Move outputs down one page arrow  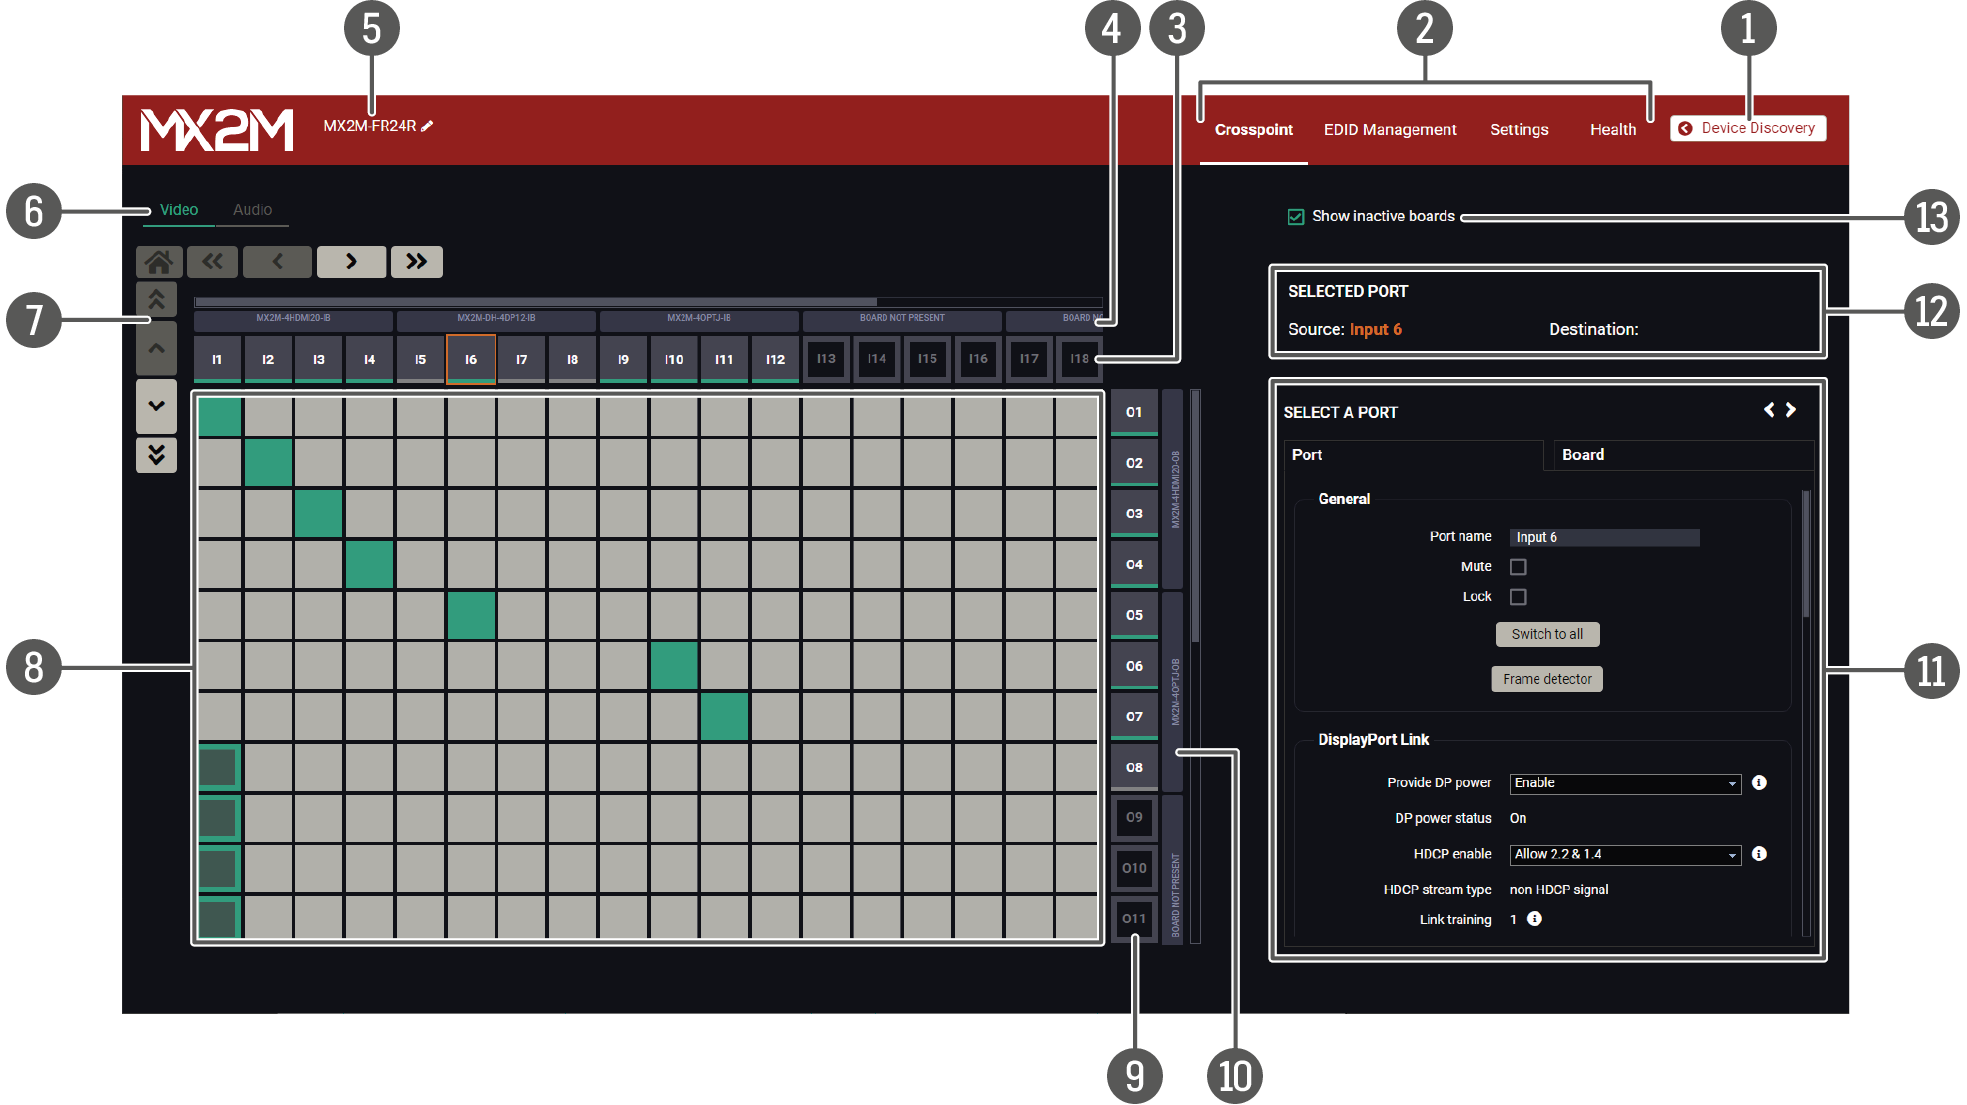click(x=157, y=406)
